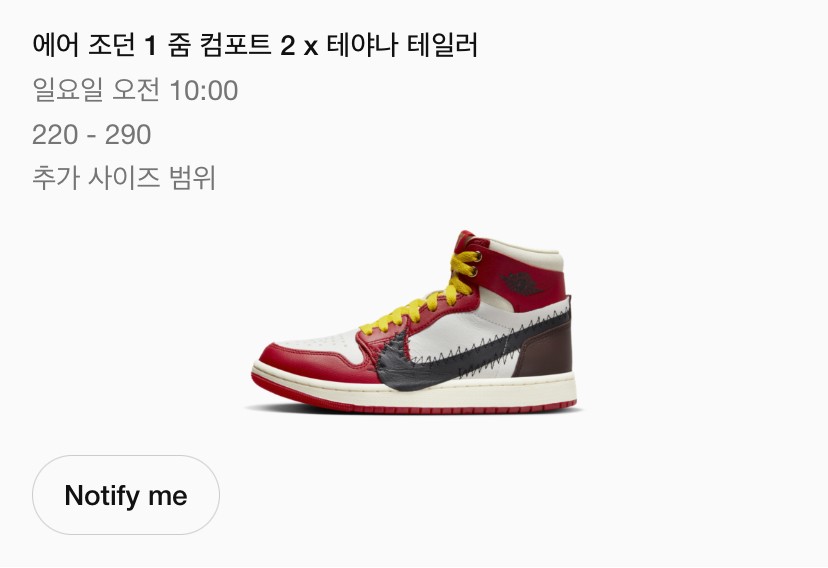Click the Notify me button

coord(126,495)
